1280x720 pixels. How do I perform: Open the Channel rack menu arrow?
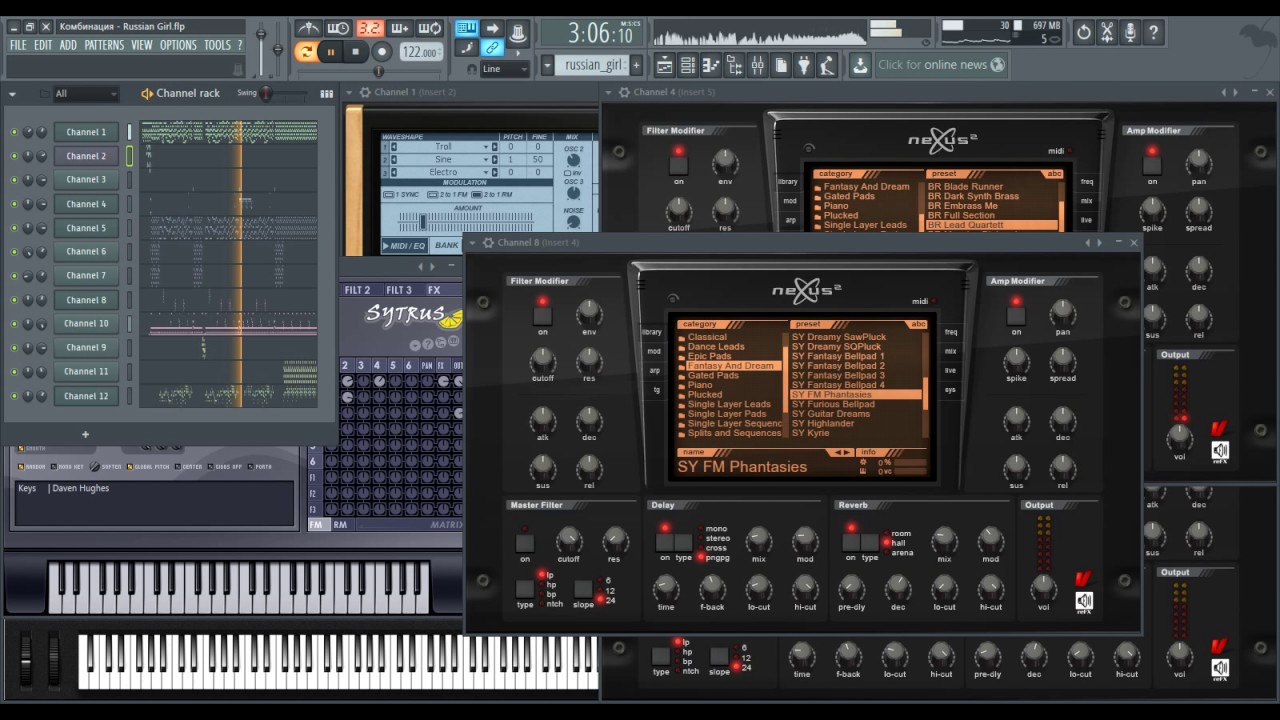tap(12, 93)
